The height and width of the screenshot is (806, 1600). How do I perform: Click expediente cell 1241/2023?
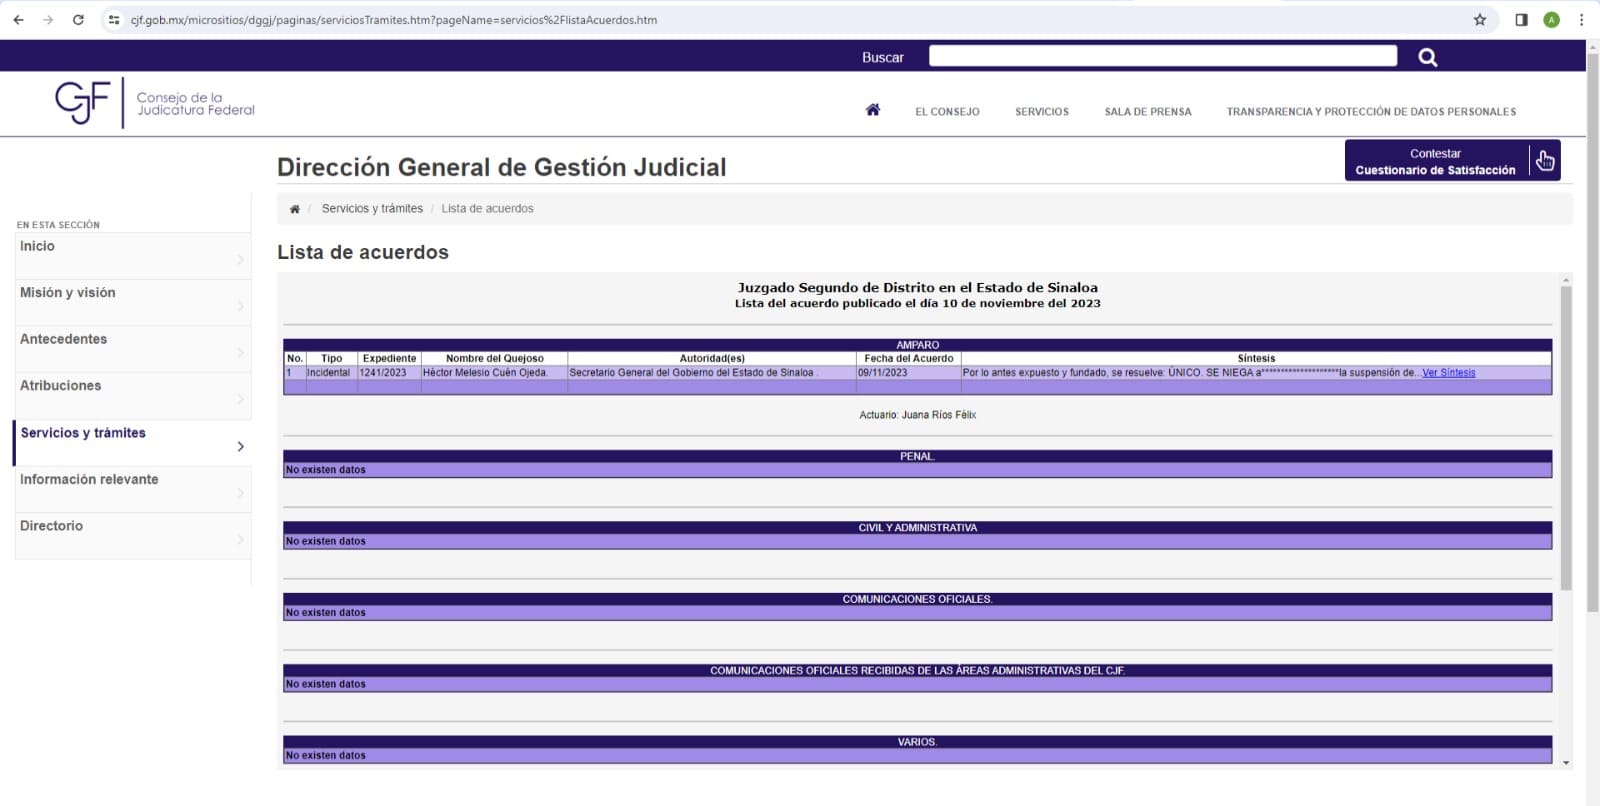click(389, 373)
